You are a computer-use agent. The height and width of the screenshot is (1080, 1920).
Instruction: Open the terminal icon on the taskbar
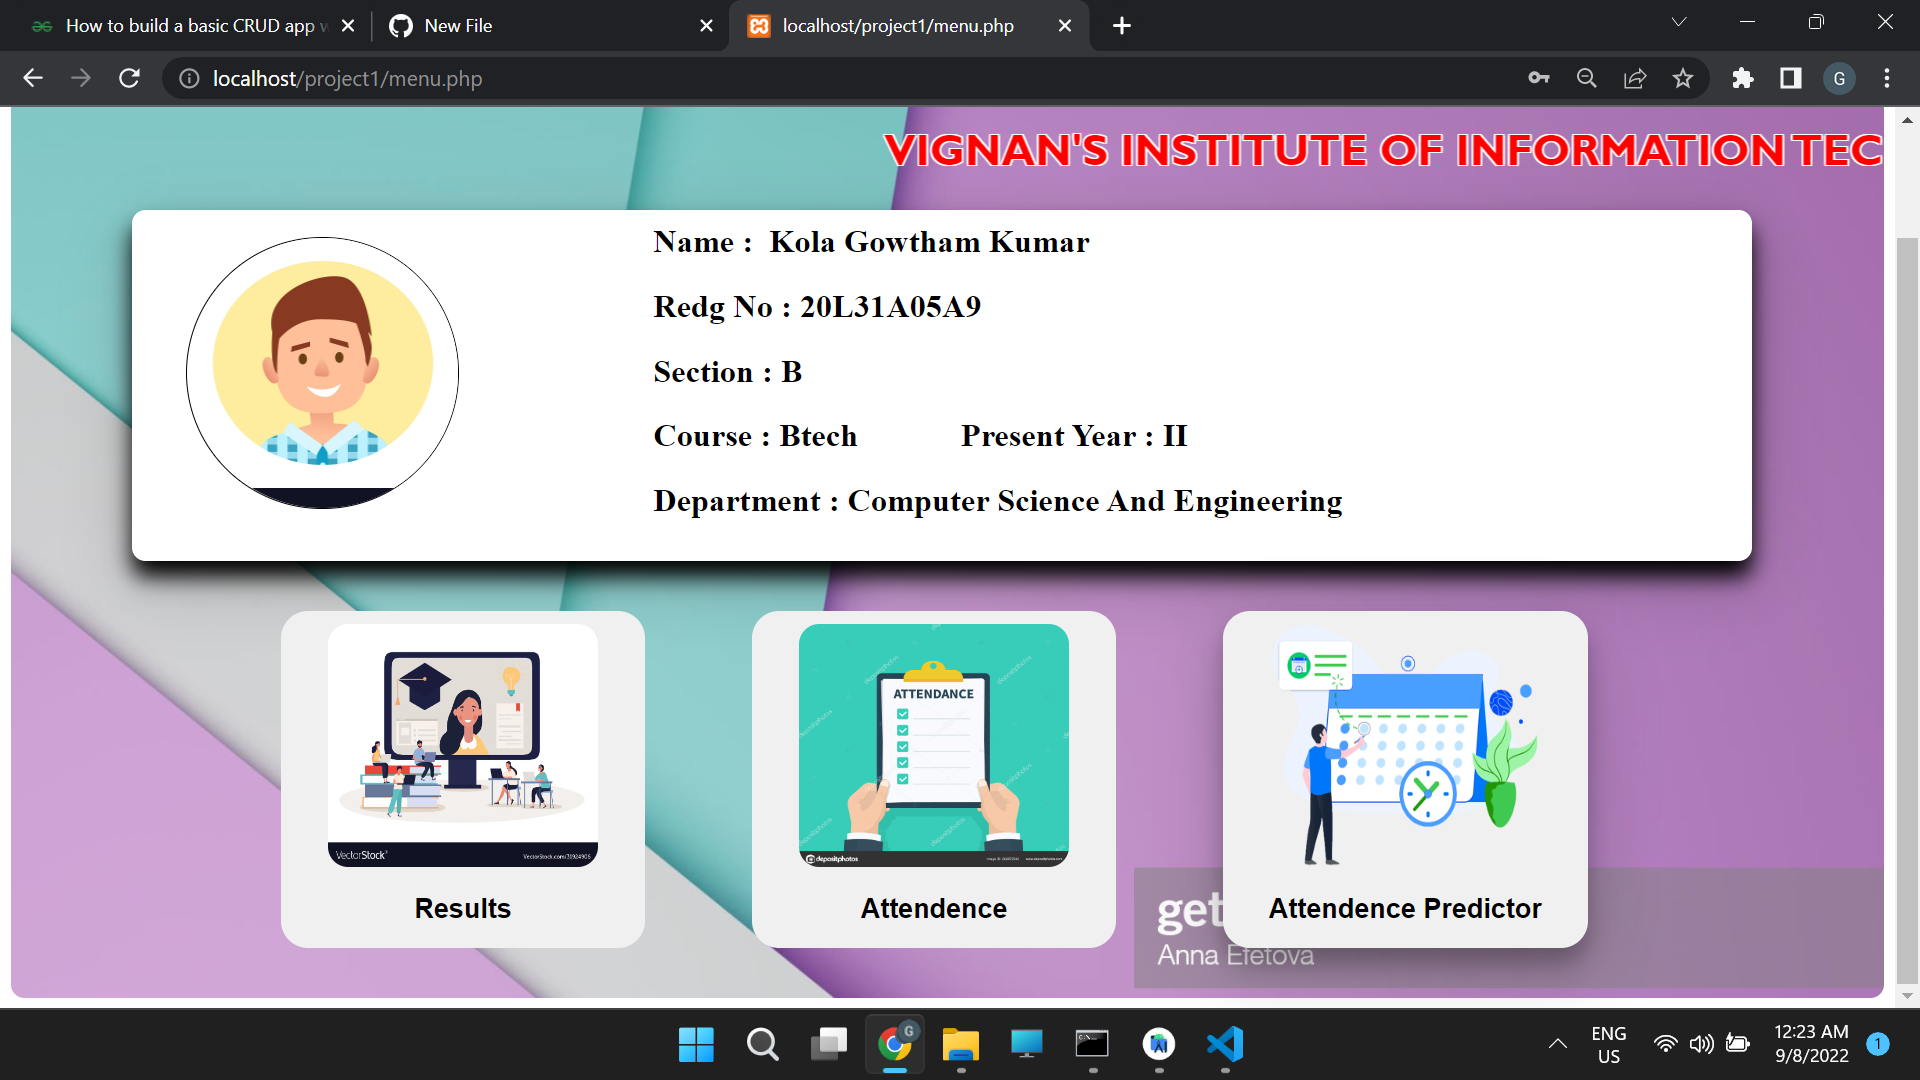pos(1092,1045)
